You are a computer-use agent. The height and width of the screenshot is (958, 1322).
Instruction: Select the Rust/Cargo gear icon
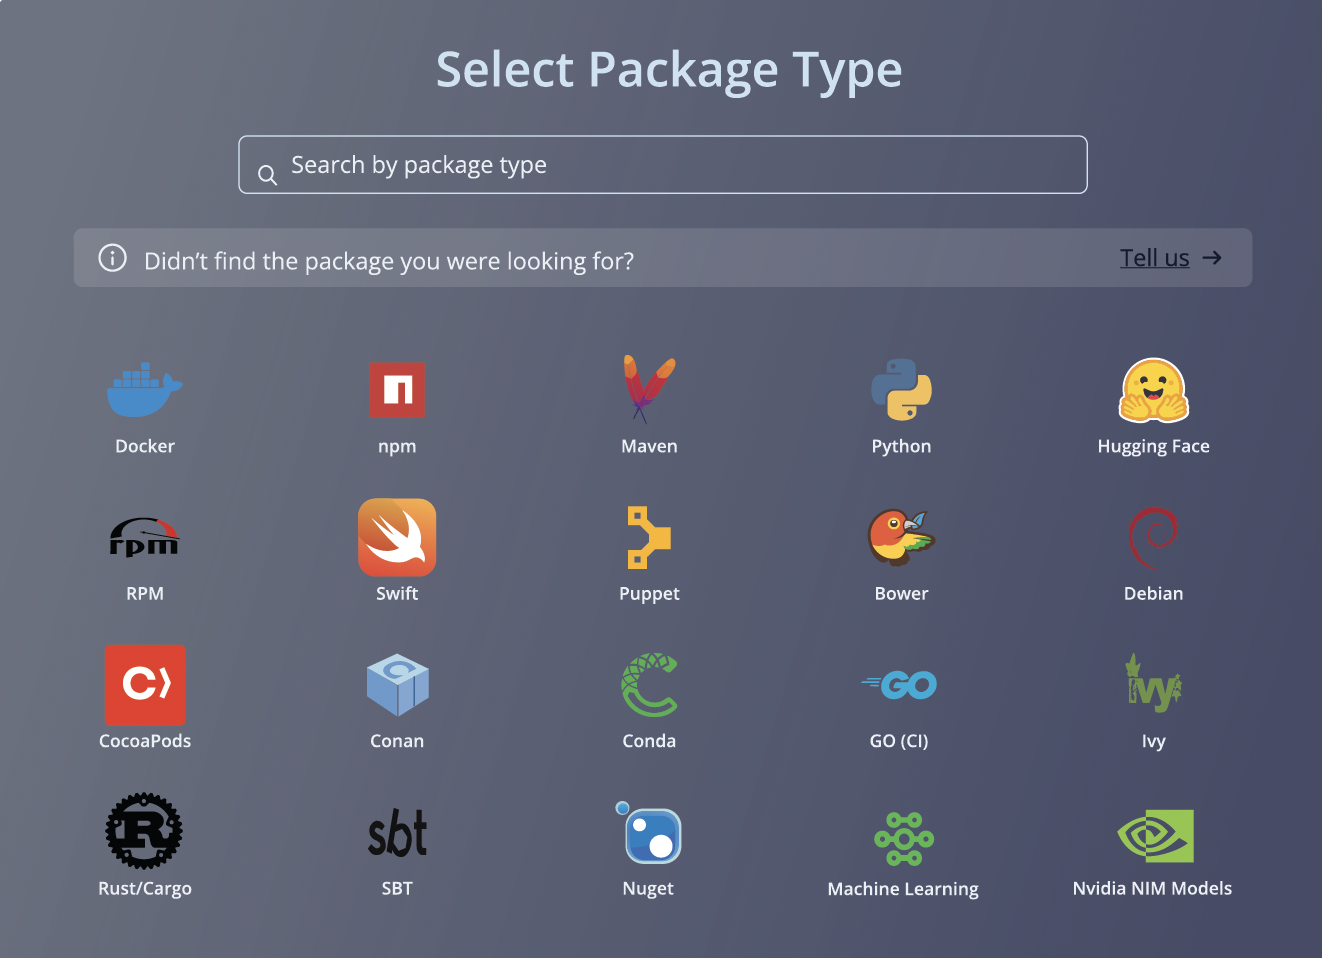coord(145,831)
